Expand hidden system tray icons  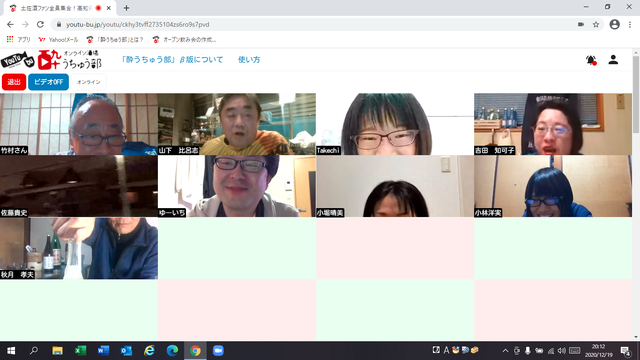point(505,351)
